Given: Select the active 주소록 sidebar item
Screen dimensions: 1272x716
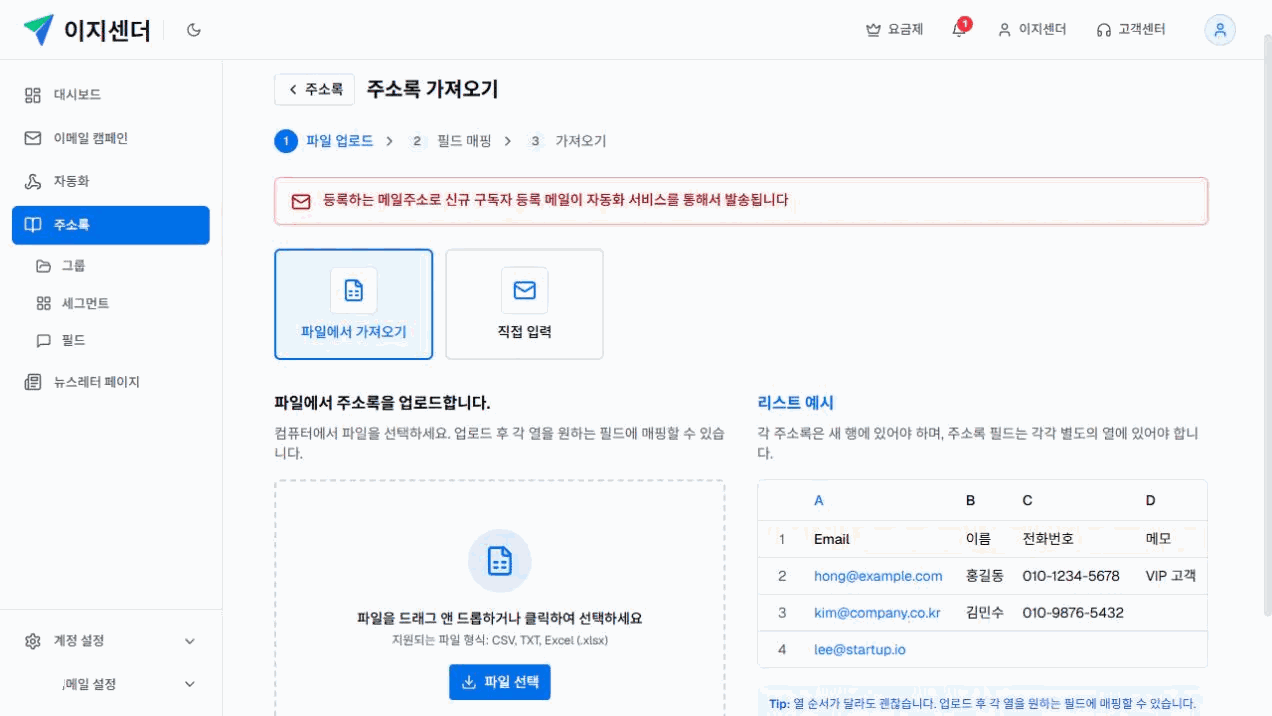Looking at the screenshot, I should (x=111, y=225).
